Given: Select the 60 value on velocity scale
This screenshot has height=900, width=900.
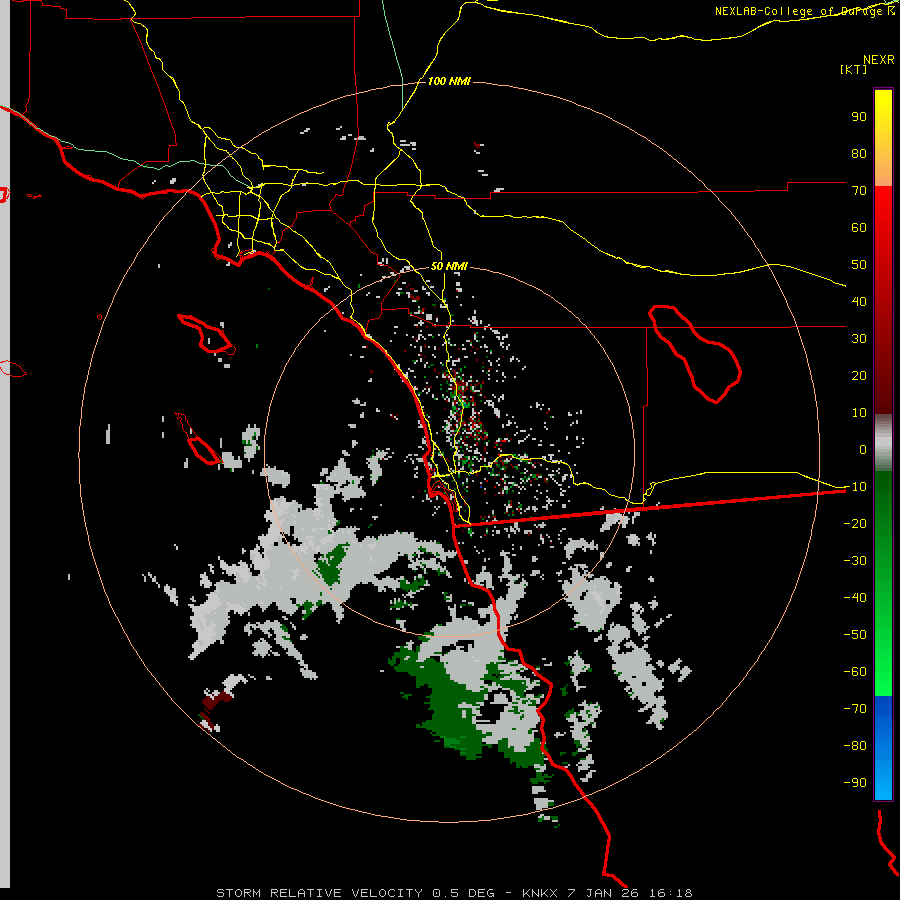Looking at the screenshot, I should (x=859, y=228).
